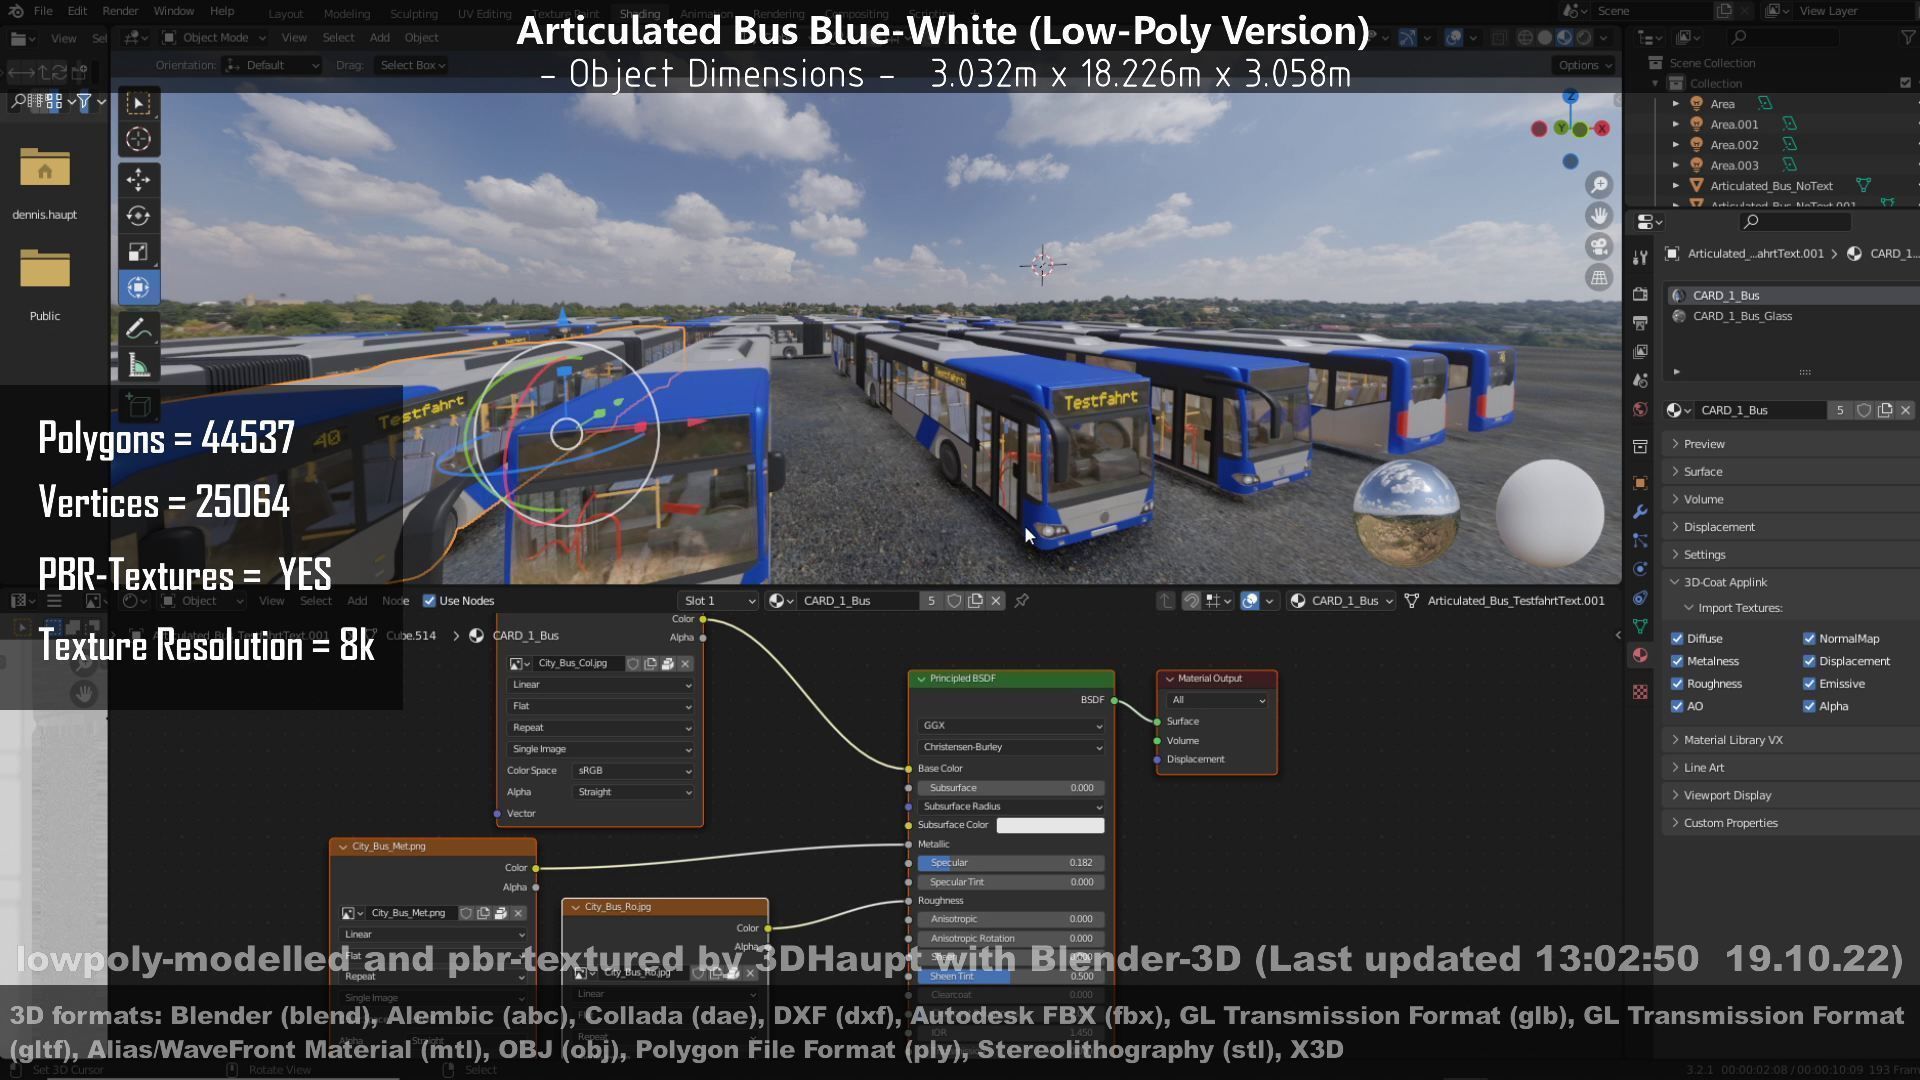Select Articulated_Bus_NoText in the outliner
Screen dimensions: 1920x1080
coord(1771,186)
